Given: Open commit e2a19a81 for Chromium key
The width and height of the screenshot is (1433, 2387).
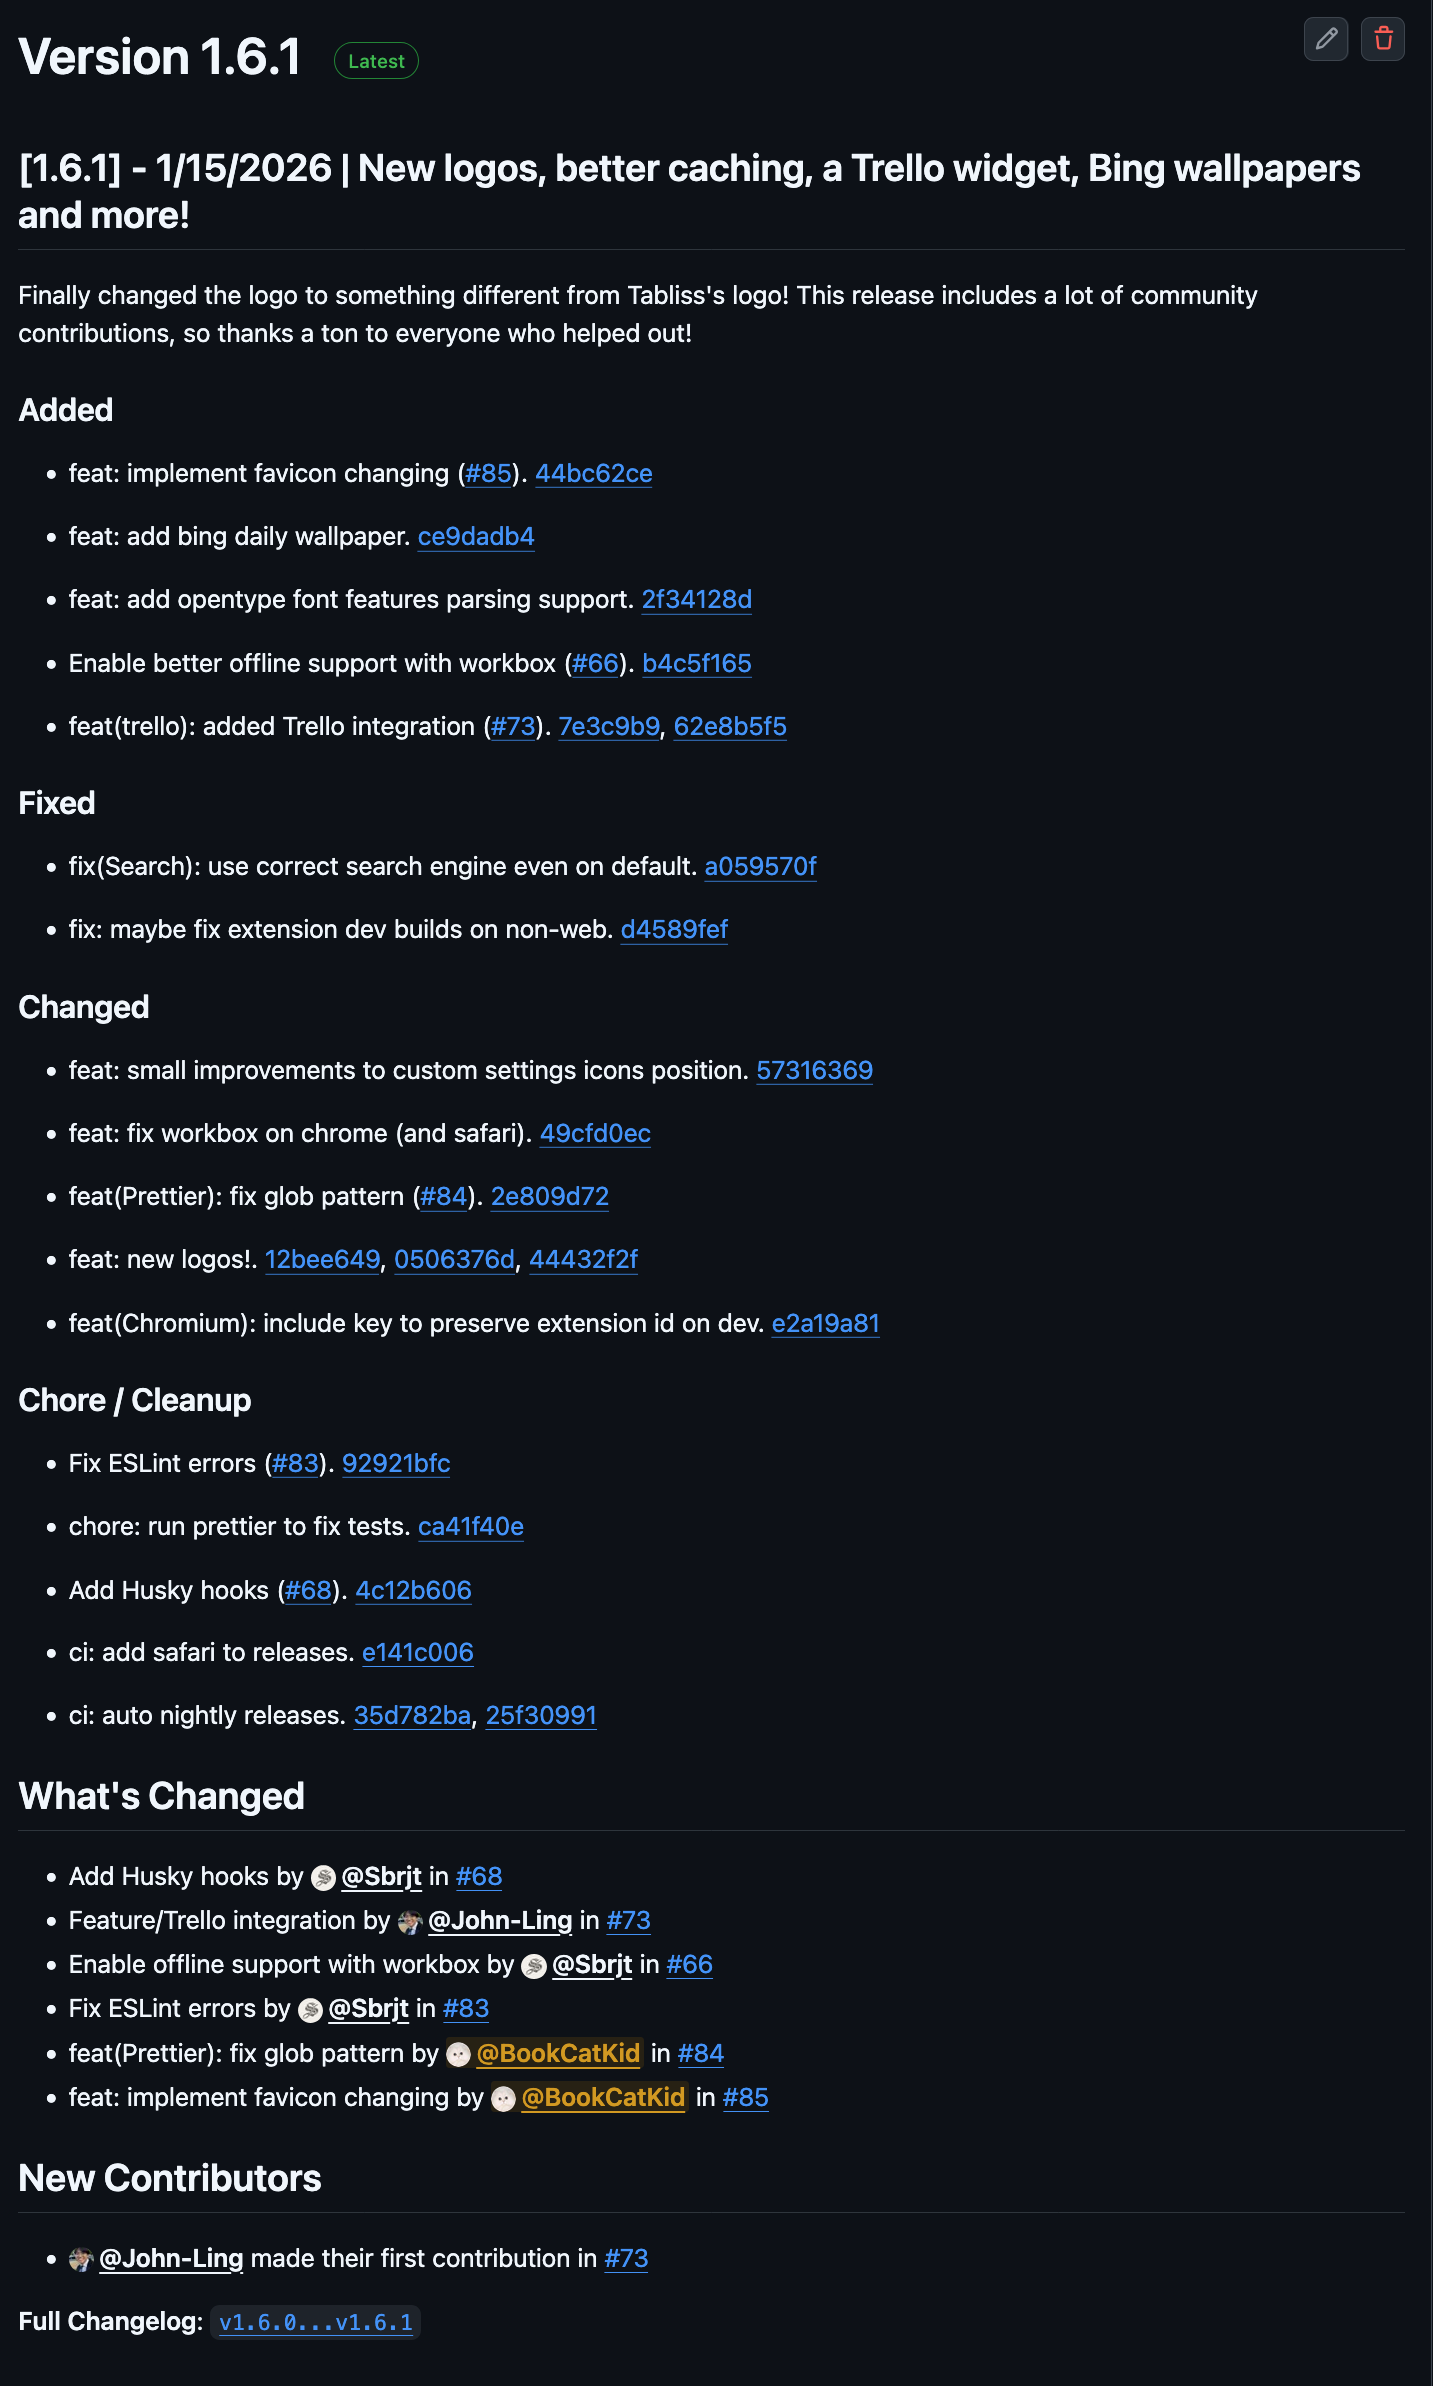Looking at the screenshot, I should tap(825, 1323).
